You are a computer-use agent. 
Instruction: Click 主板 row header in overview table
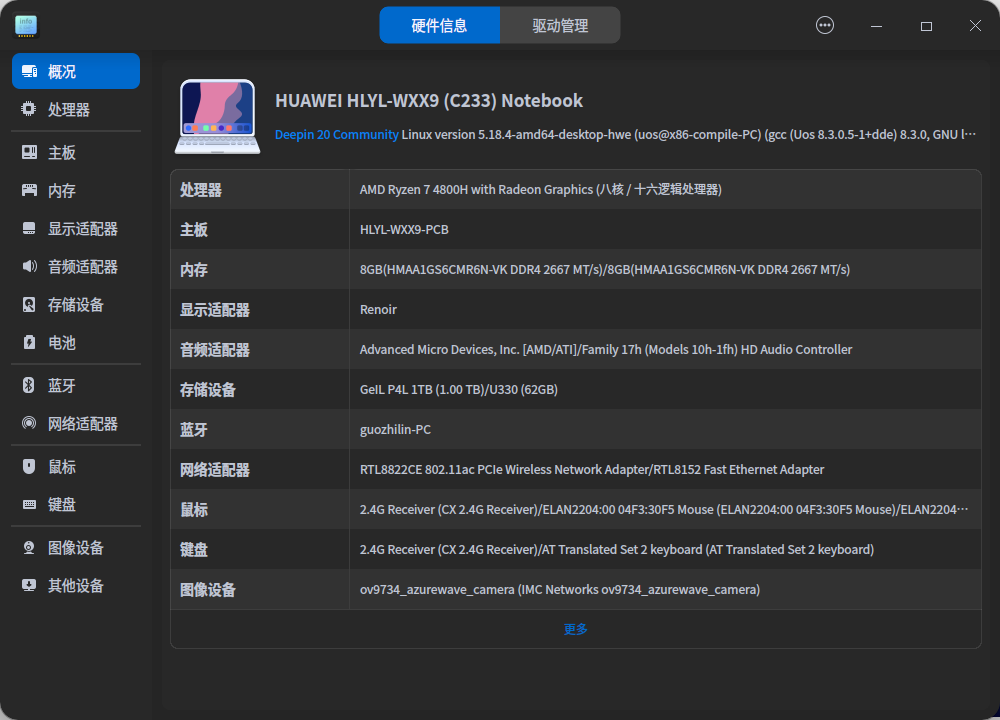pos(194,230)
